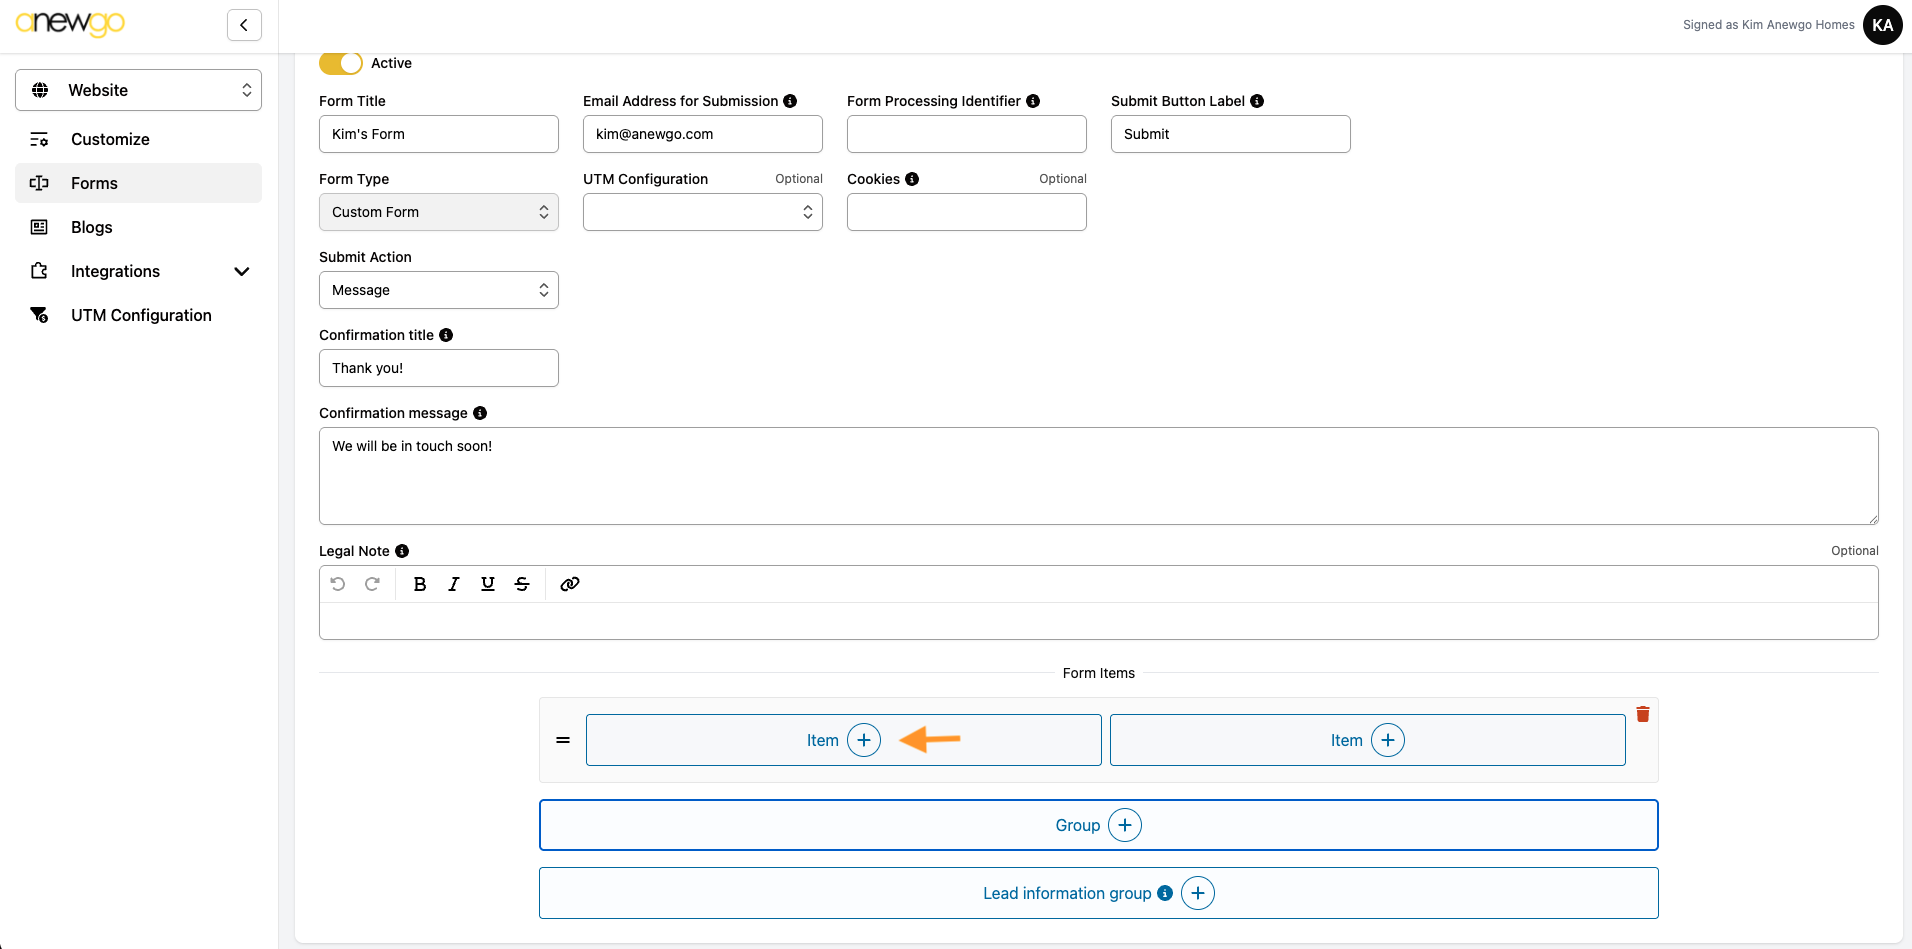Click the Form Processing Identifier field
1912x949 pixels.
pos(966,134)
